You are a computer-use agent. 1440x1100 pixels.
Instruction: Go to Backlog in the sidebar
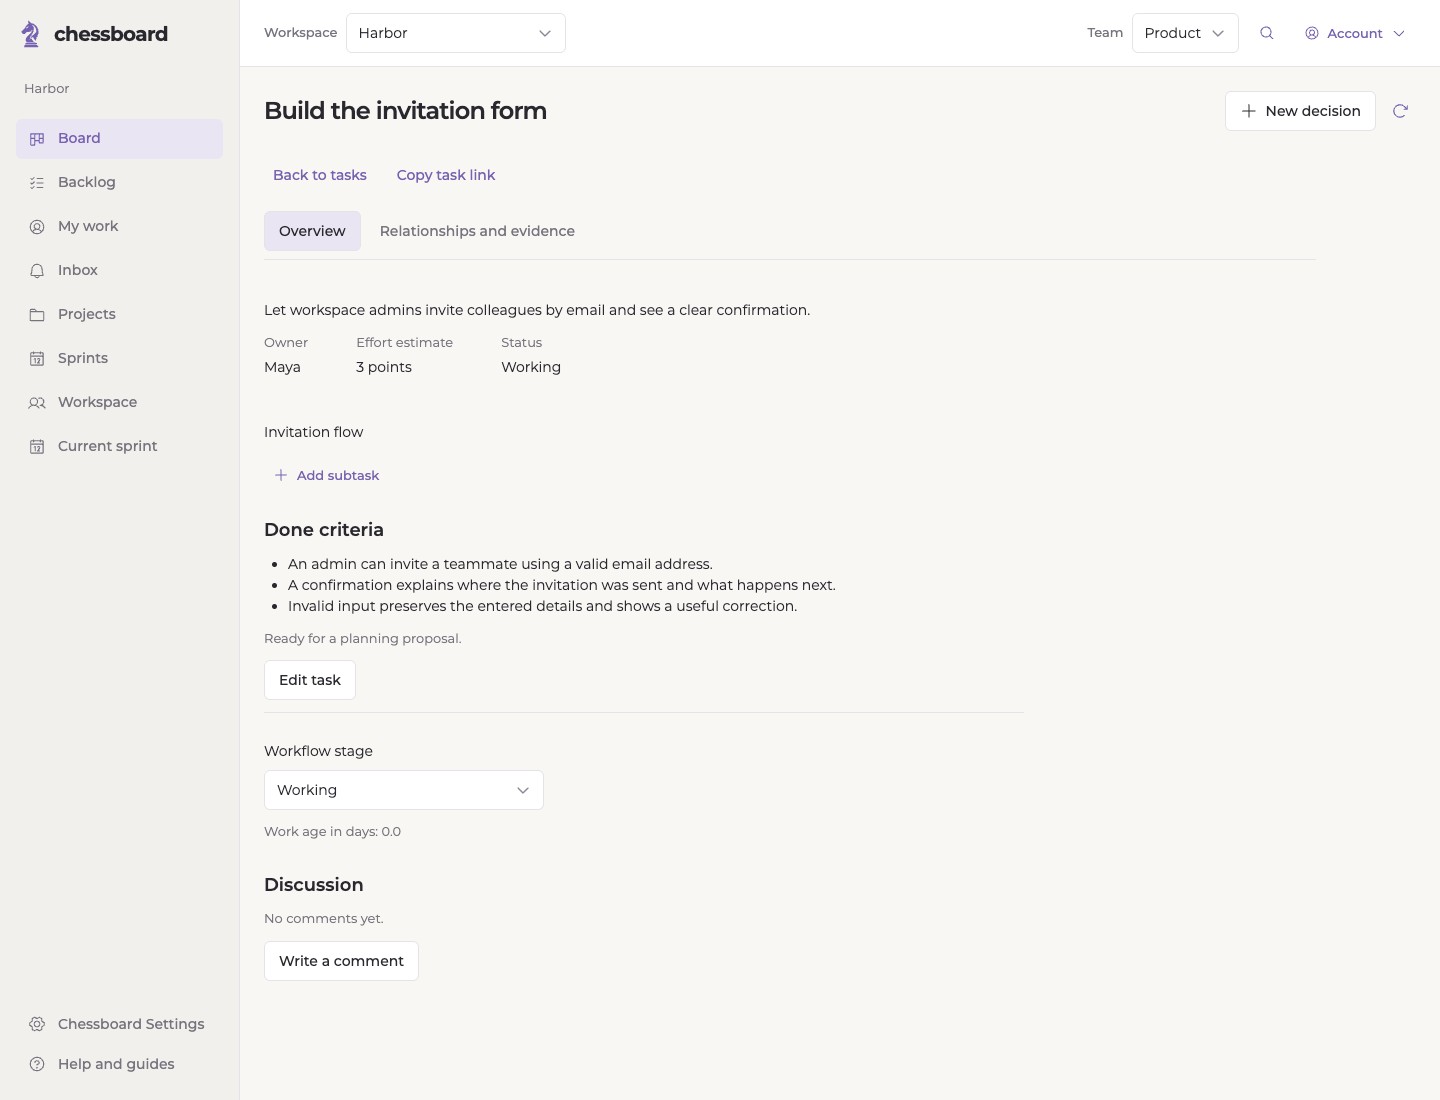pos(119,183)
